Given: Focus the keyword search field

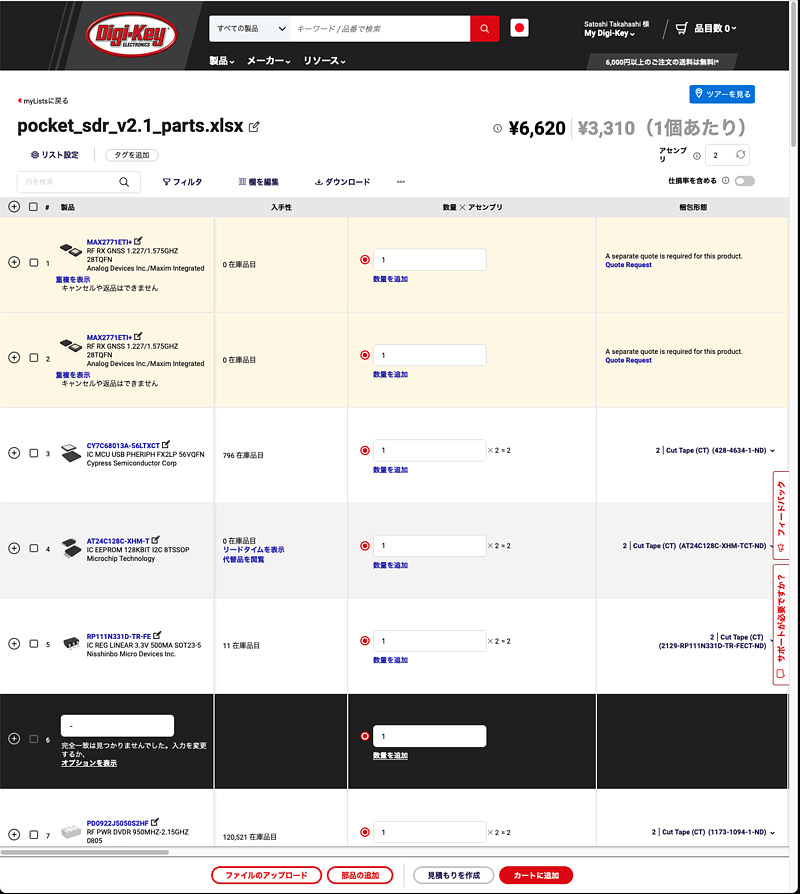Looking at the screenshot, I should click(x=380, y=29).
